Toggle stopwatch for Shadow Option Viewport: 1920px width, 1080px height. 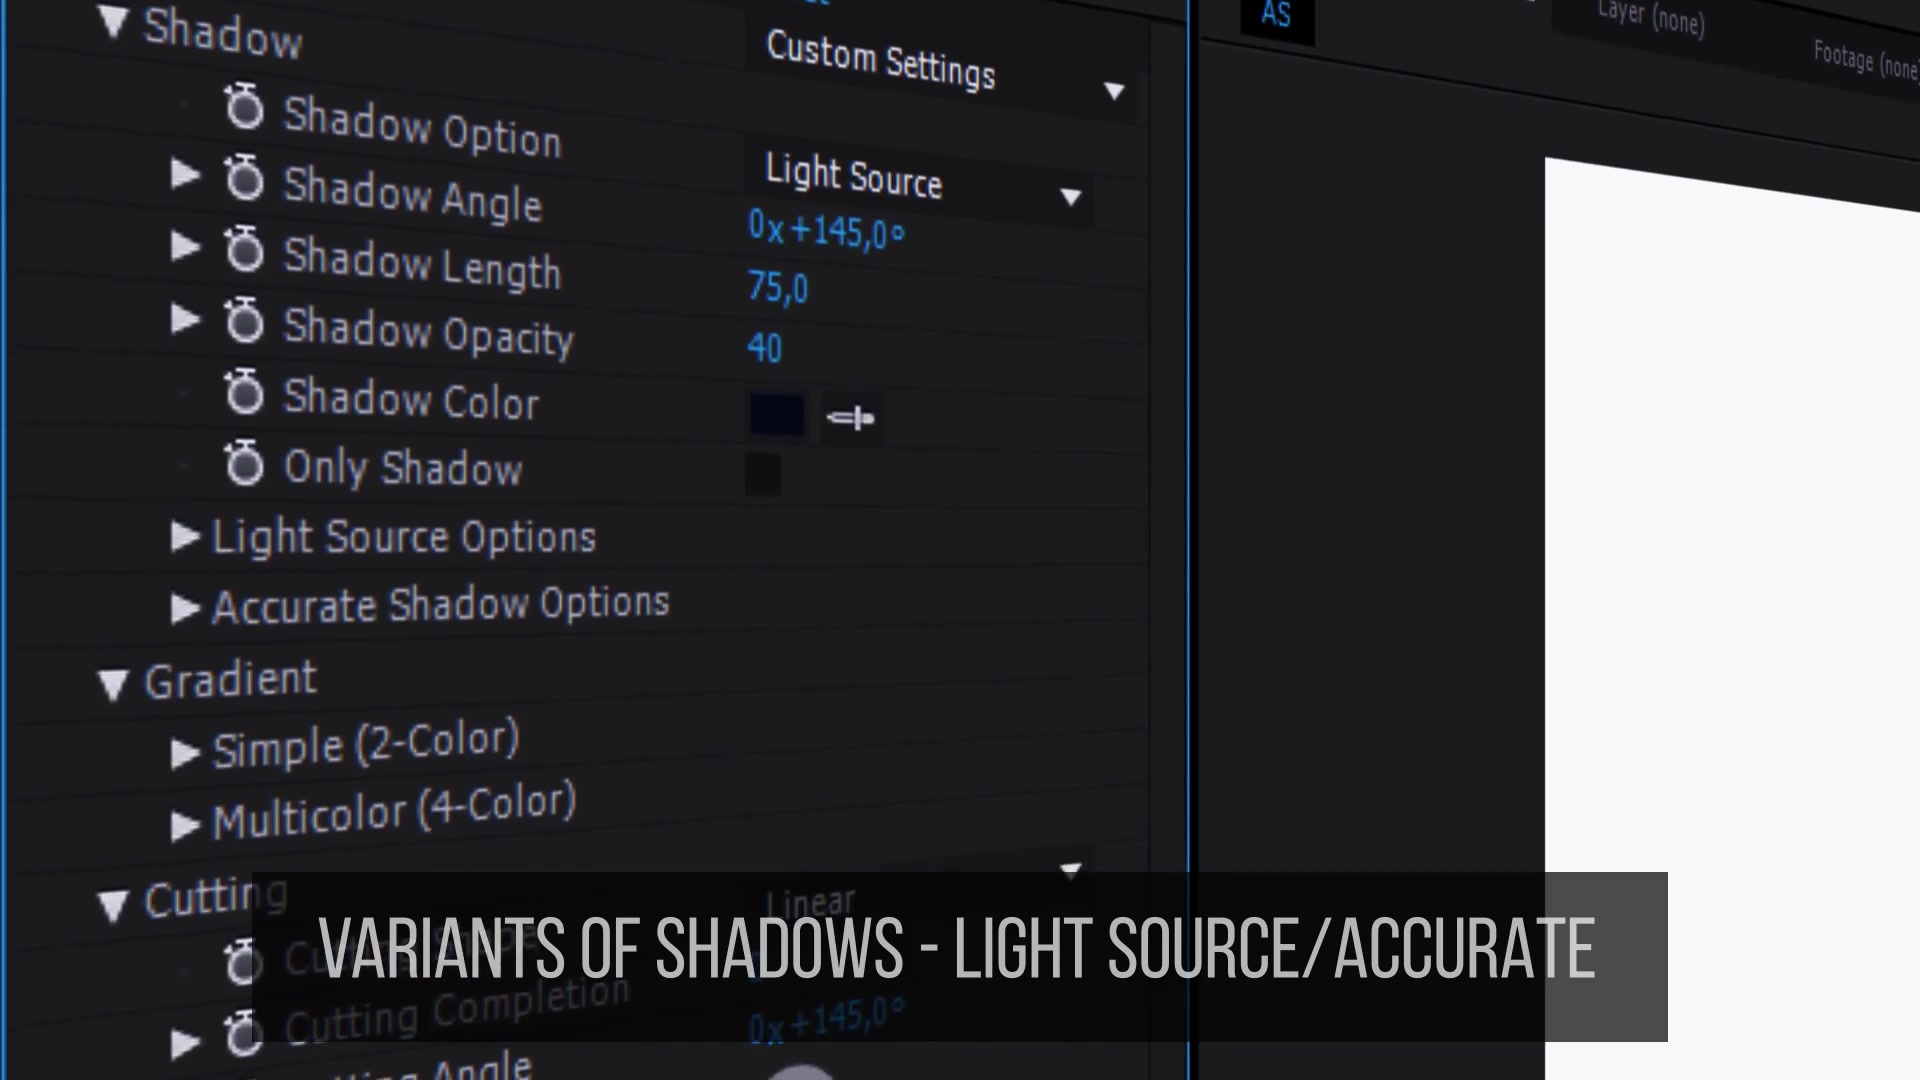pyautogui.click(x=244, y=107)
